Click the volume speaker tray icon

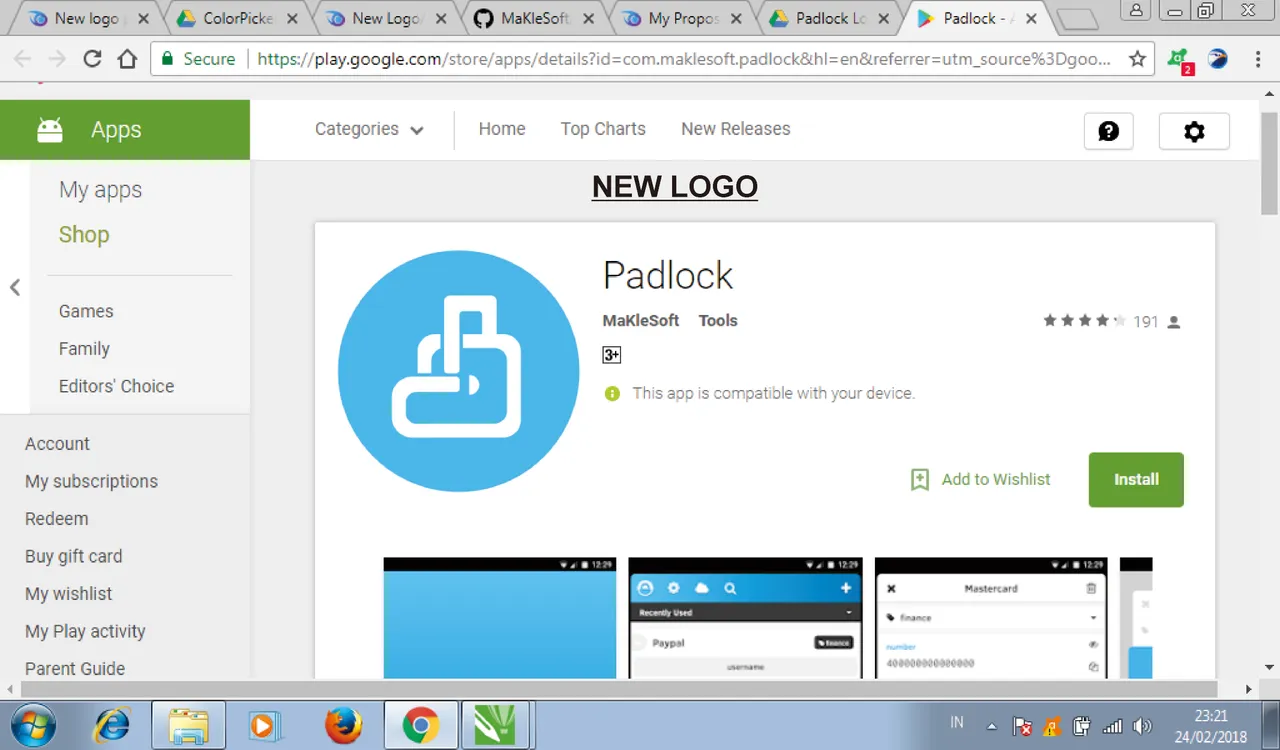pyautogui.click(x=1142, y=727)
